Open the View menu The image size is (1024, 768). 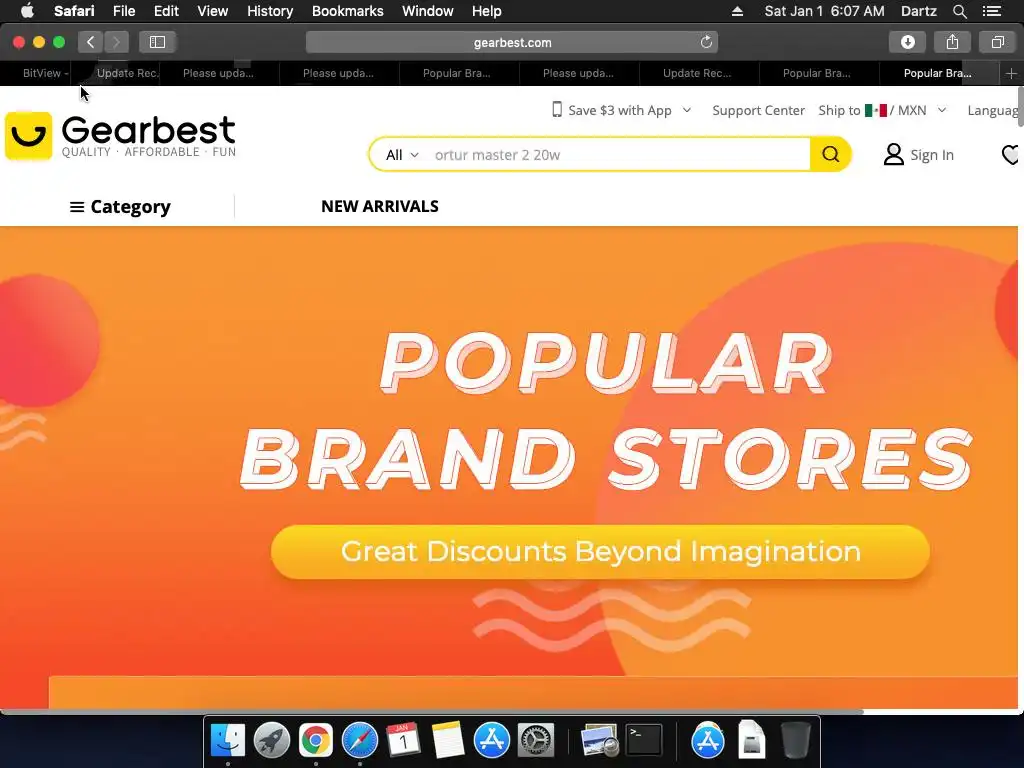coord(213,11)
